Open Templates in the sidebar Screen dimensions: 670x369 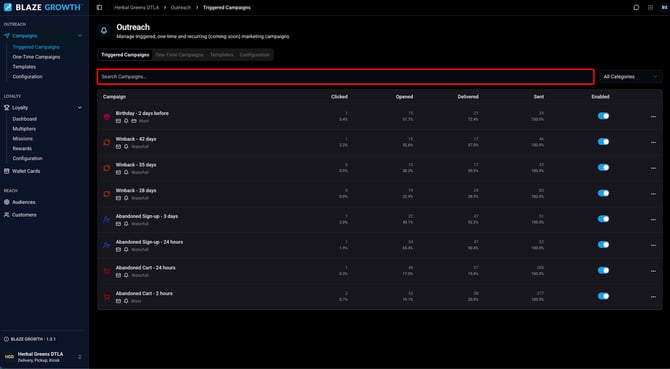(x=24, y=67)
